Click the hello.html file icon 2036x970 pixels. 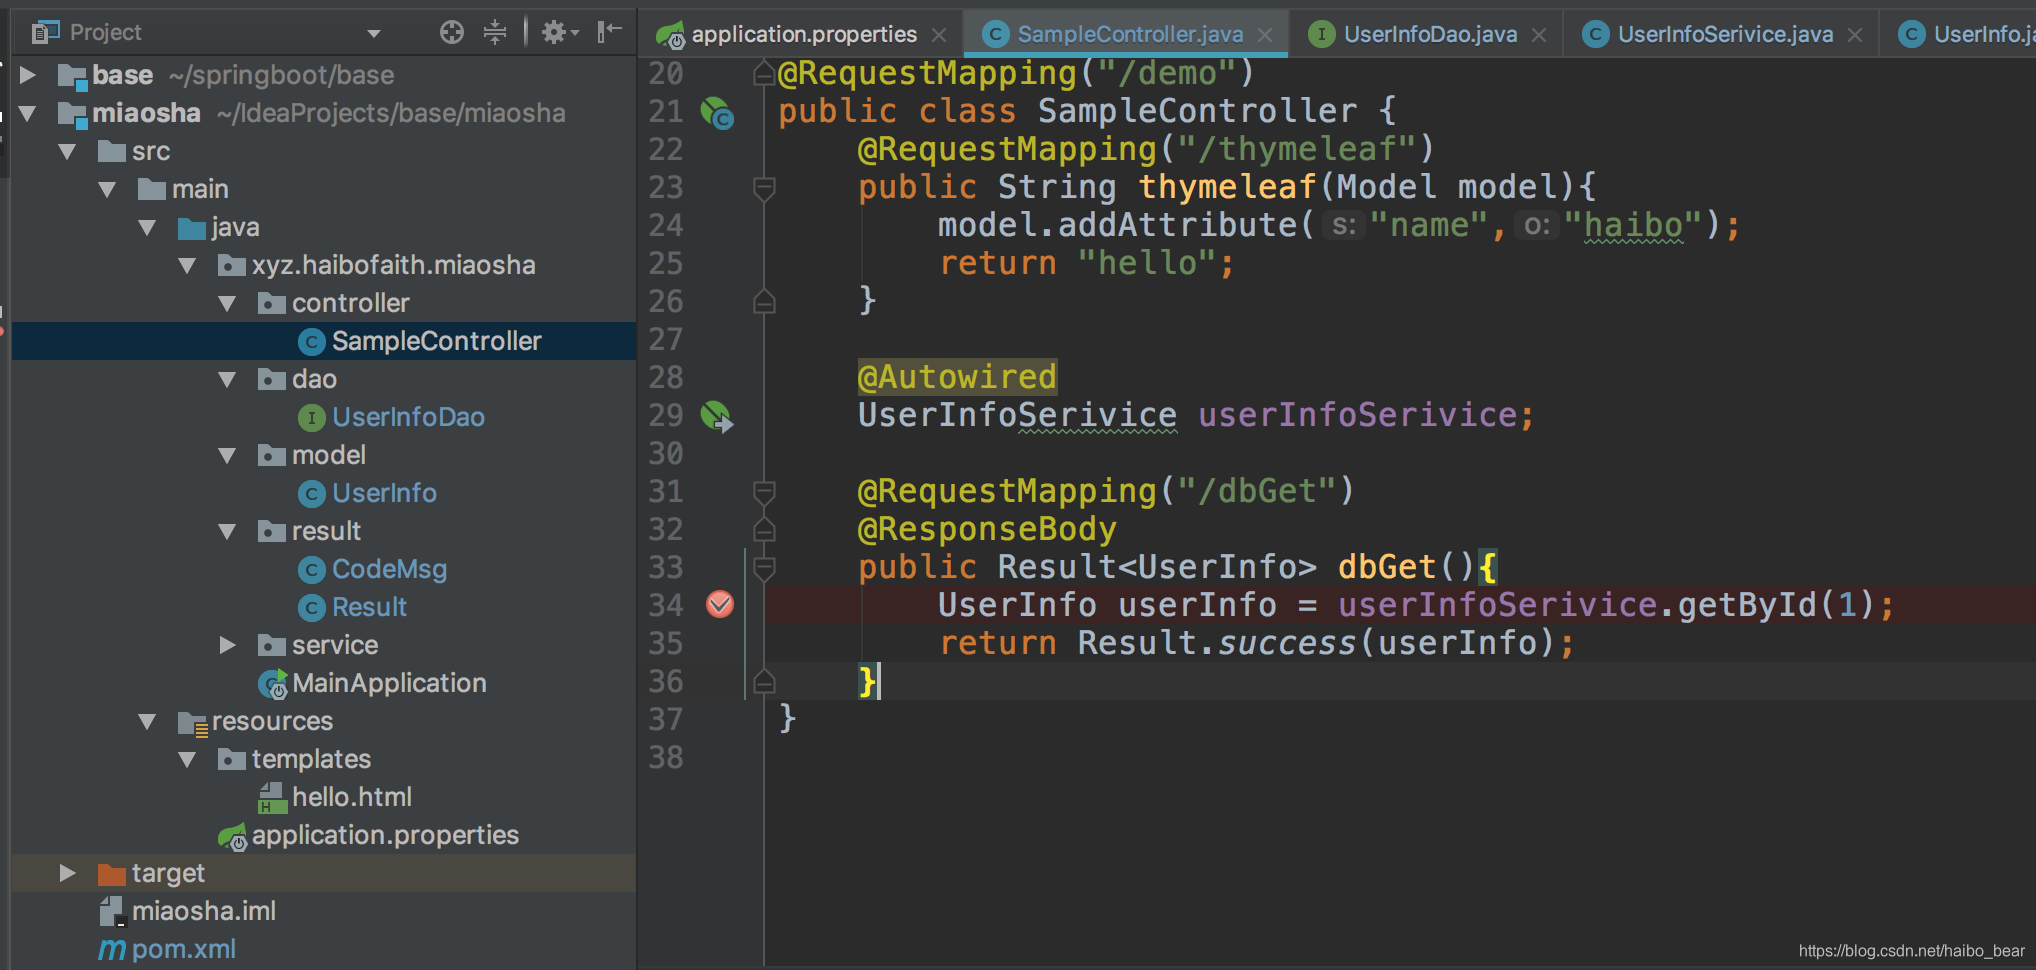pyautogui.click(x=272, y=798)
